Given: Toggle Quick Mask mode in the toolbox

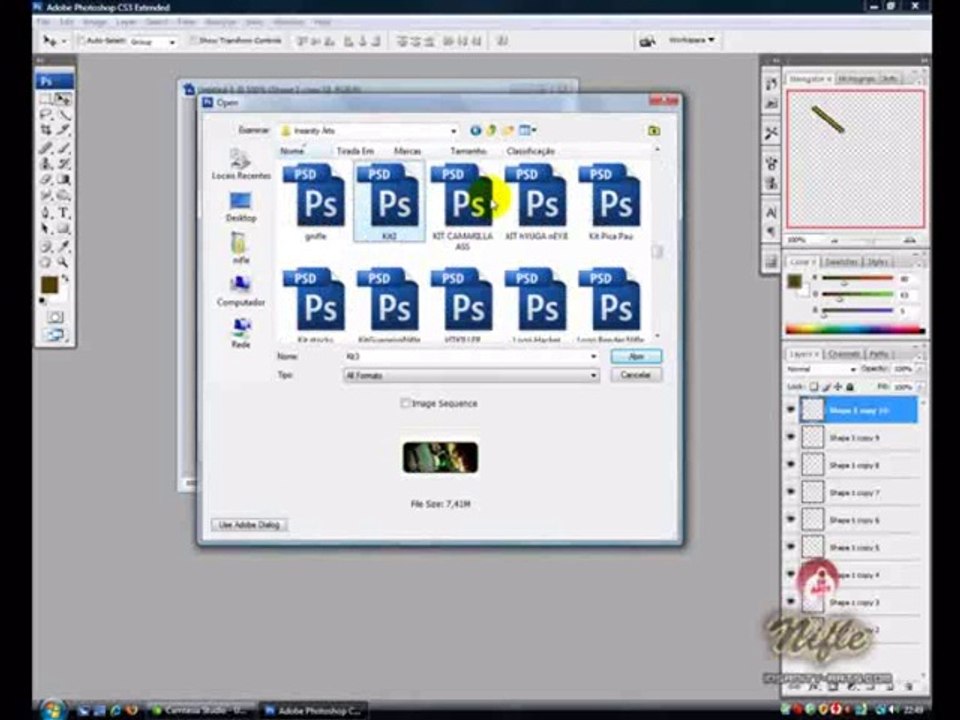Looking at the screenshot, I should pyautogui.click(x=55, y=317).
